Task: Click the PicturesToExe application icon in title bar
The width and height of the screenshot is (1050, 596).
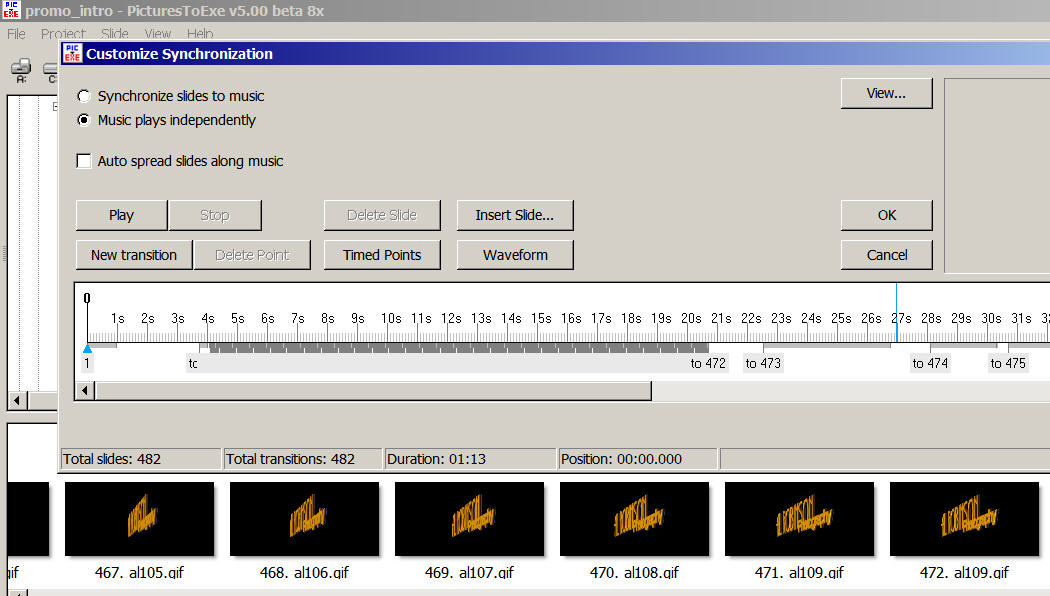Action: pos(11,11)
